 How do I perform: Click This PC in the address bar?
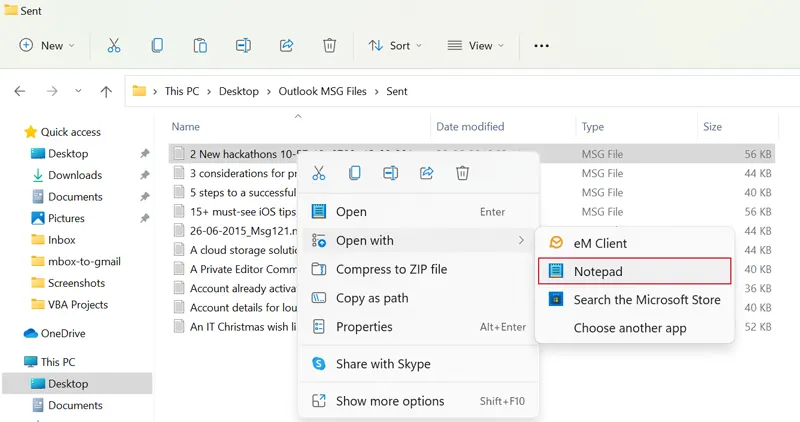(182, 91)
